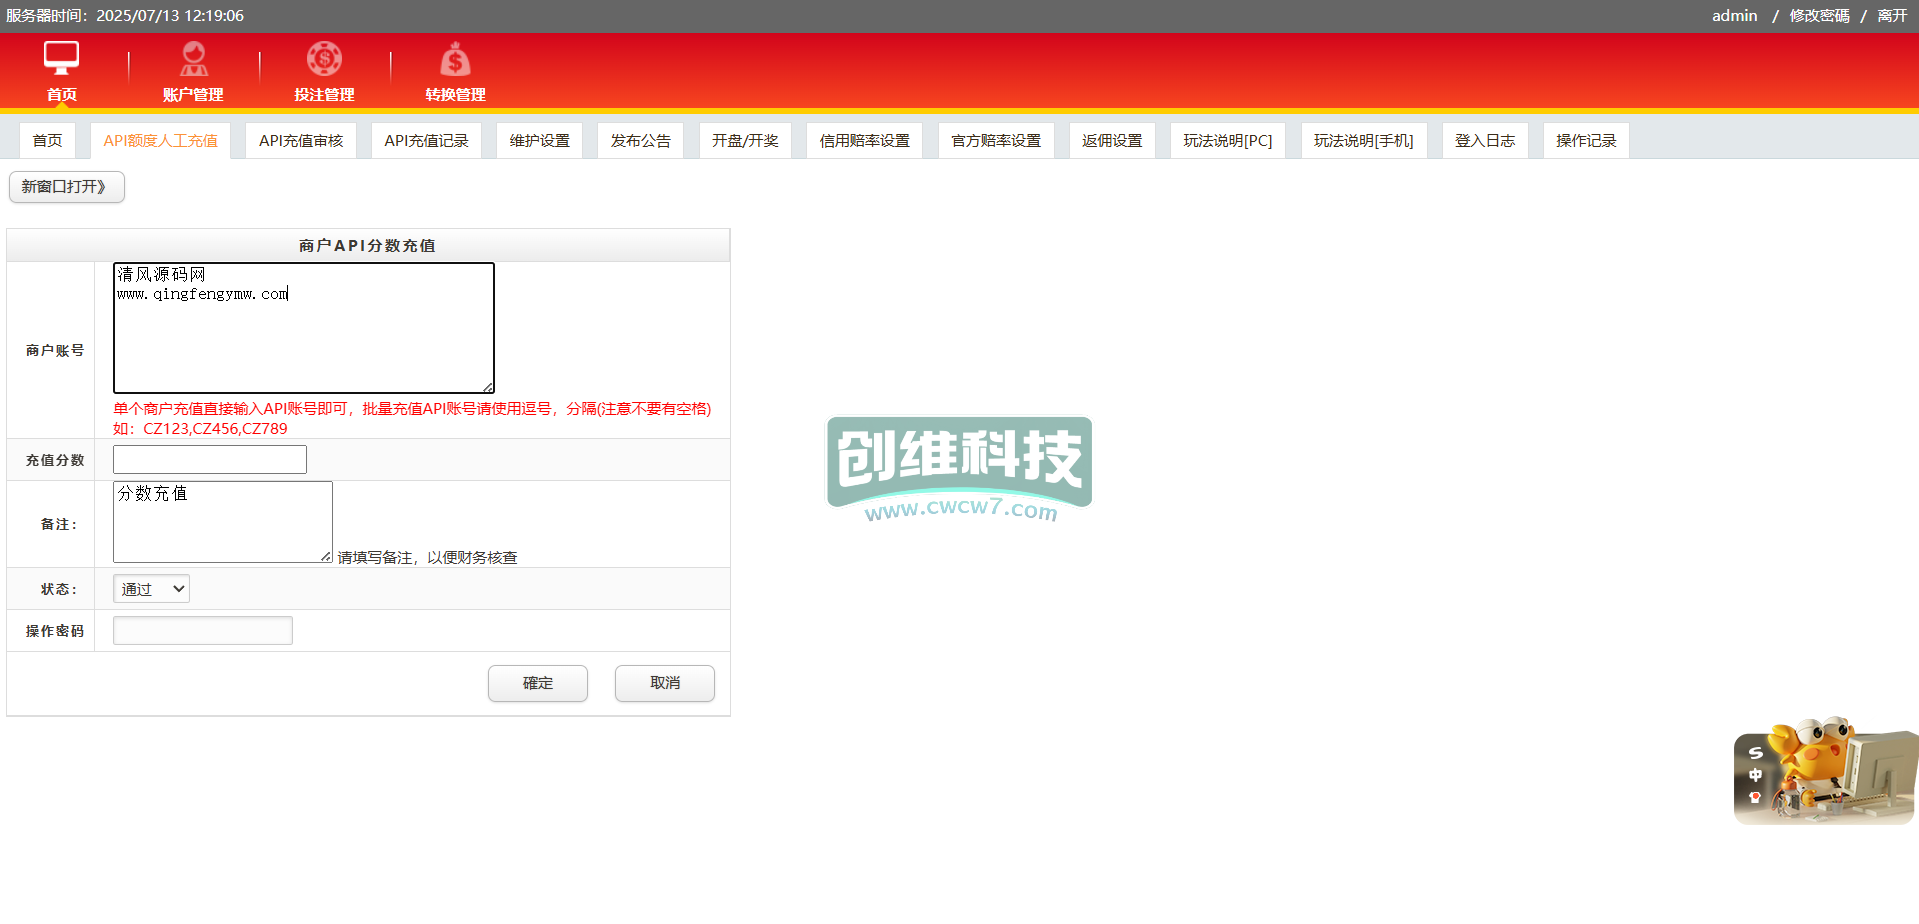Viewport: 1919px width, 924px height.
Task: Grab the 商户账号 textarea resize handle
Action: [488, 387]
